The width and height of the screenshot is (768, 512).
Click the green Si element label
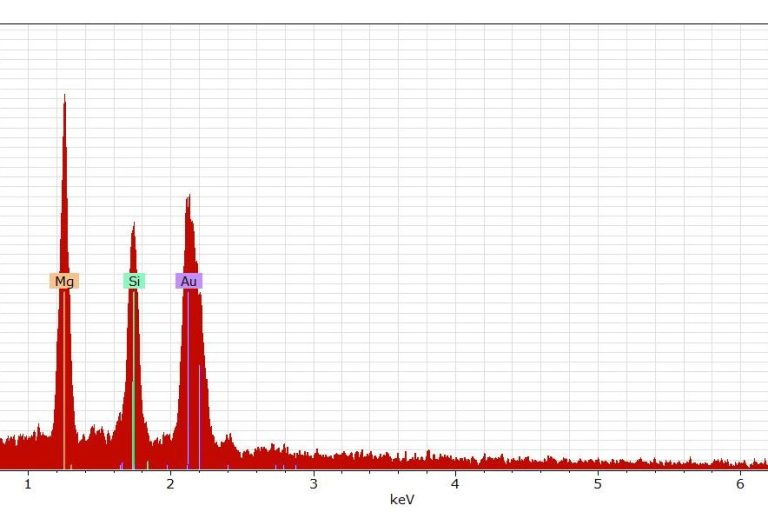pyautogui.click(x=133, y=282)
